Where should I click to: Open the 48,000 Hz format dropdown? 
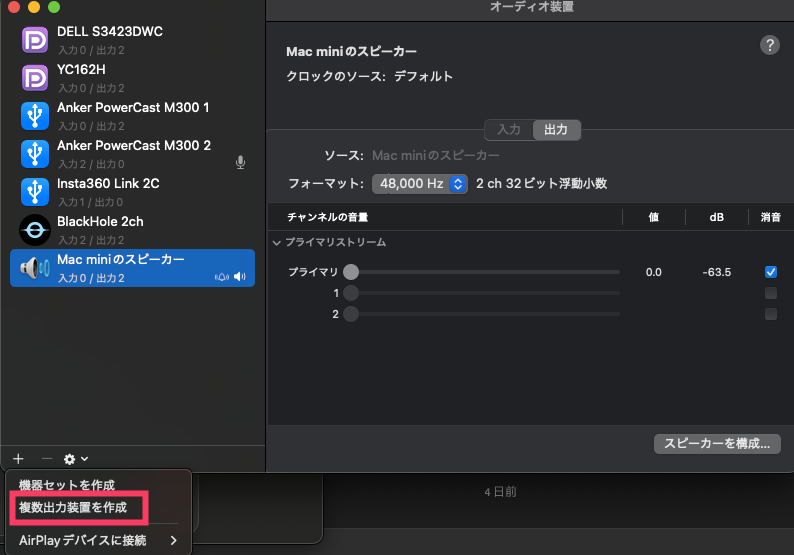[x=419, y=184]
